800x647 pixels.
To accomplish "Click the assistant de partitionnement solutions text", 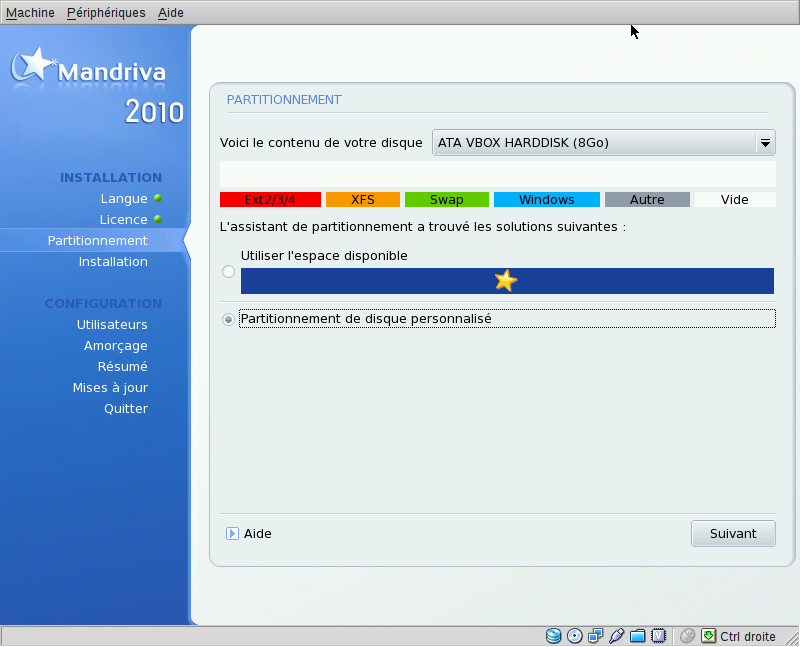I will [422, 227].
